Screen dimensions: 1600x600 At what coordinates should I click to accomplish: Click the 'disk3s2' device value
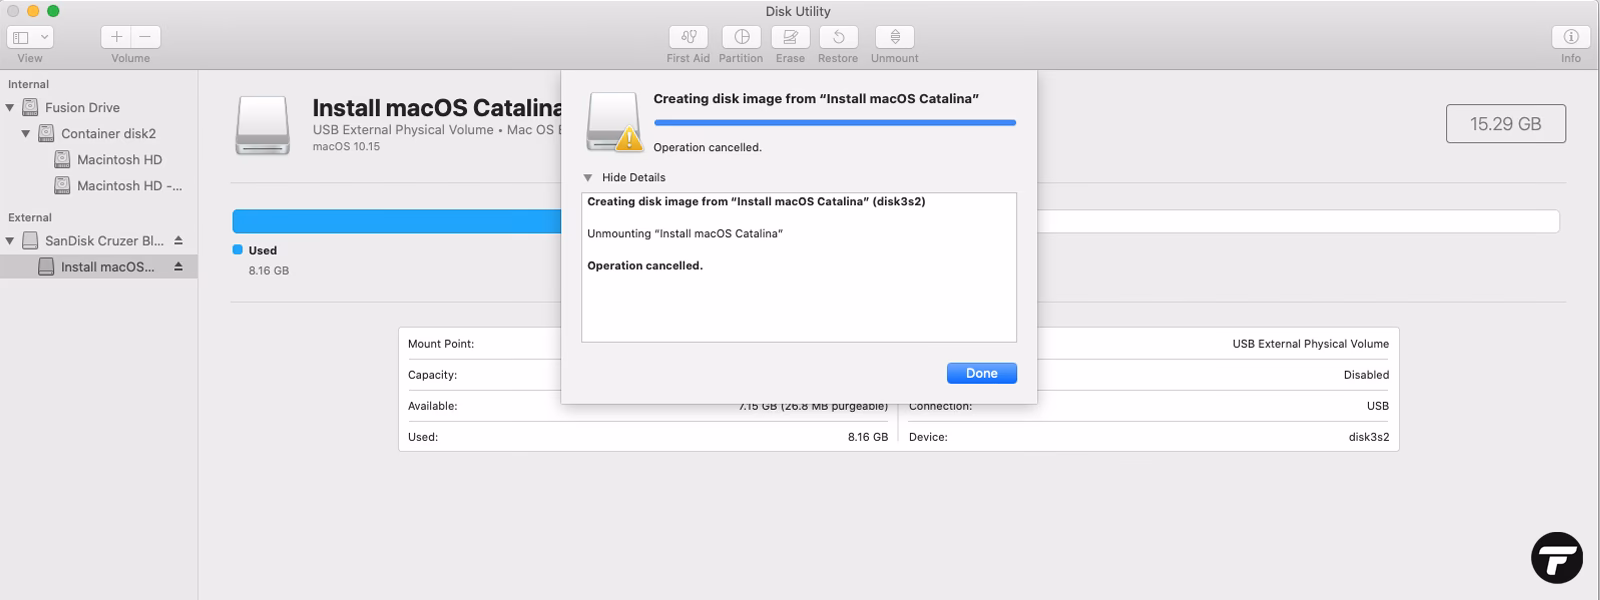click(1368, 437)
